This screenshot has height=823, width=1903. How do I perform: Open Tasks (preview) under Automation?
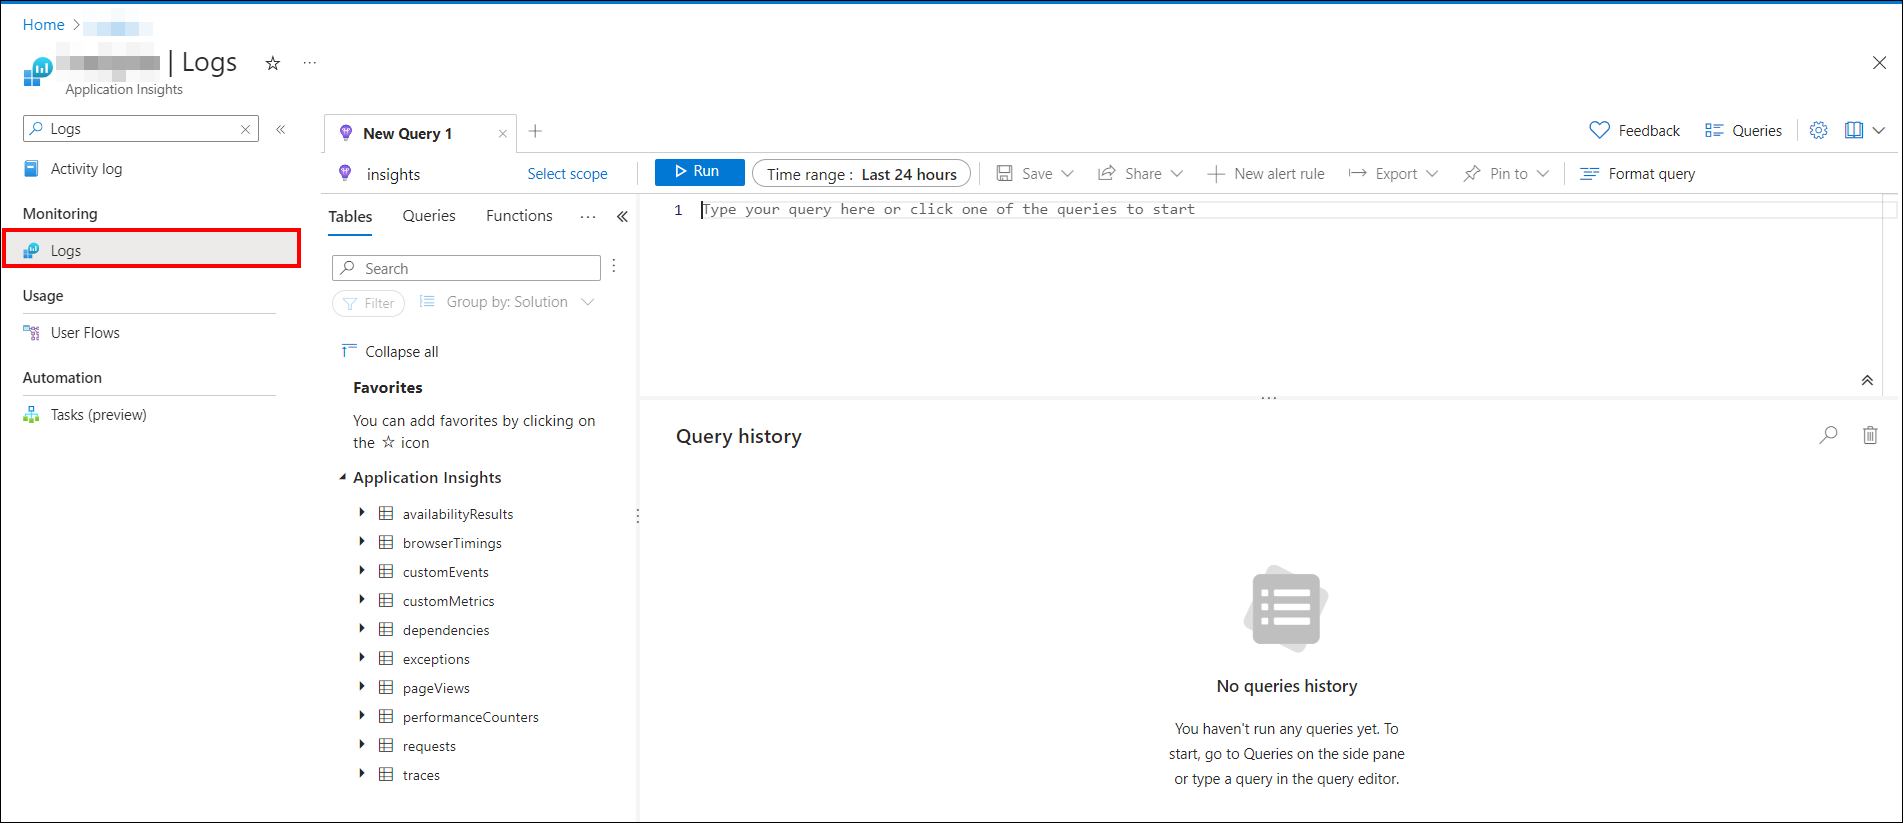tap(98, 415)
